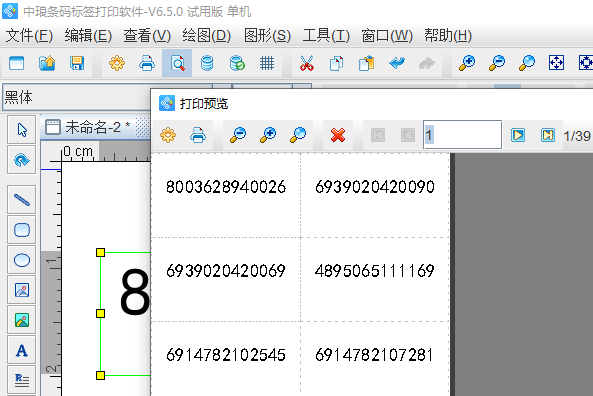Jump to last page in print preview
The height and width of the screenshot is (396, 593).
548,135
